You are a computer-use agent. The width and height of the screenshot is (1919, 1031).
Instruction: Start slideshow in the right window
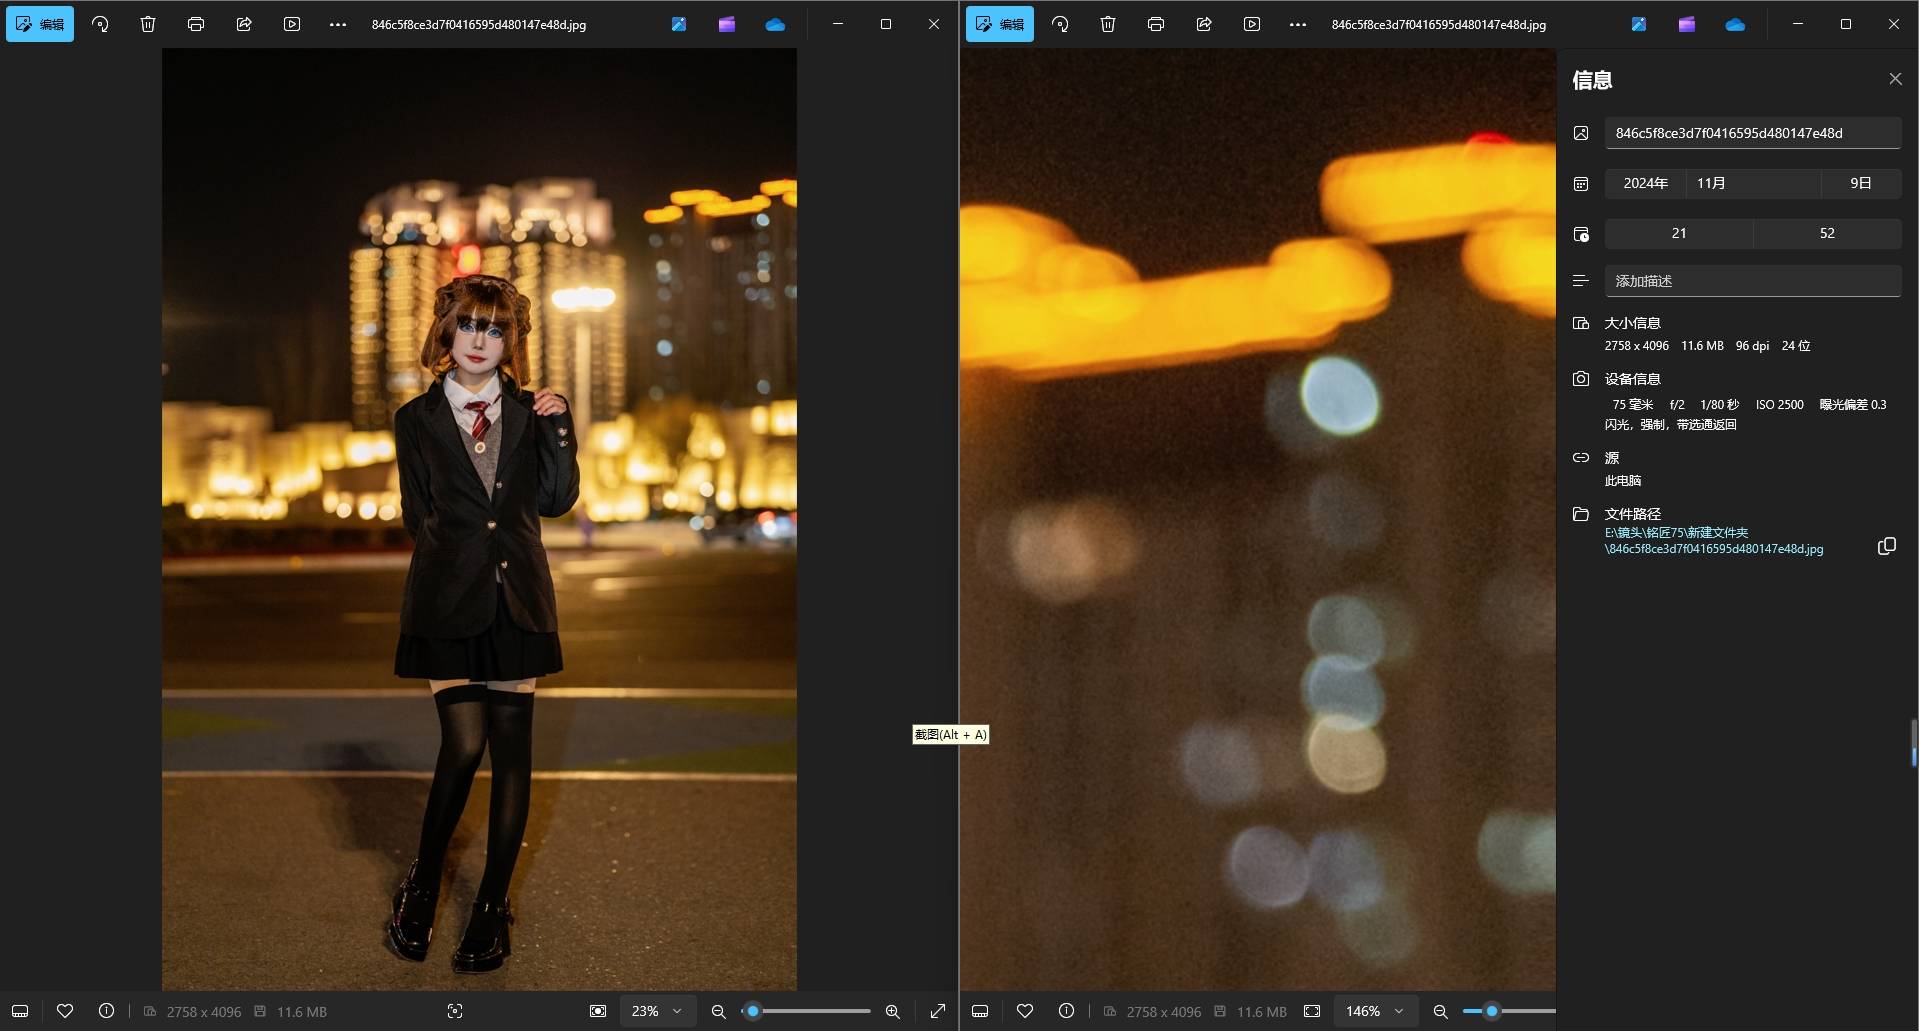pyautogui.click(x=1252, y=24)
